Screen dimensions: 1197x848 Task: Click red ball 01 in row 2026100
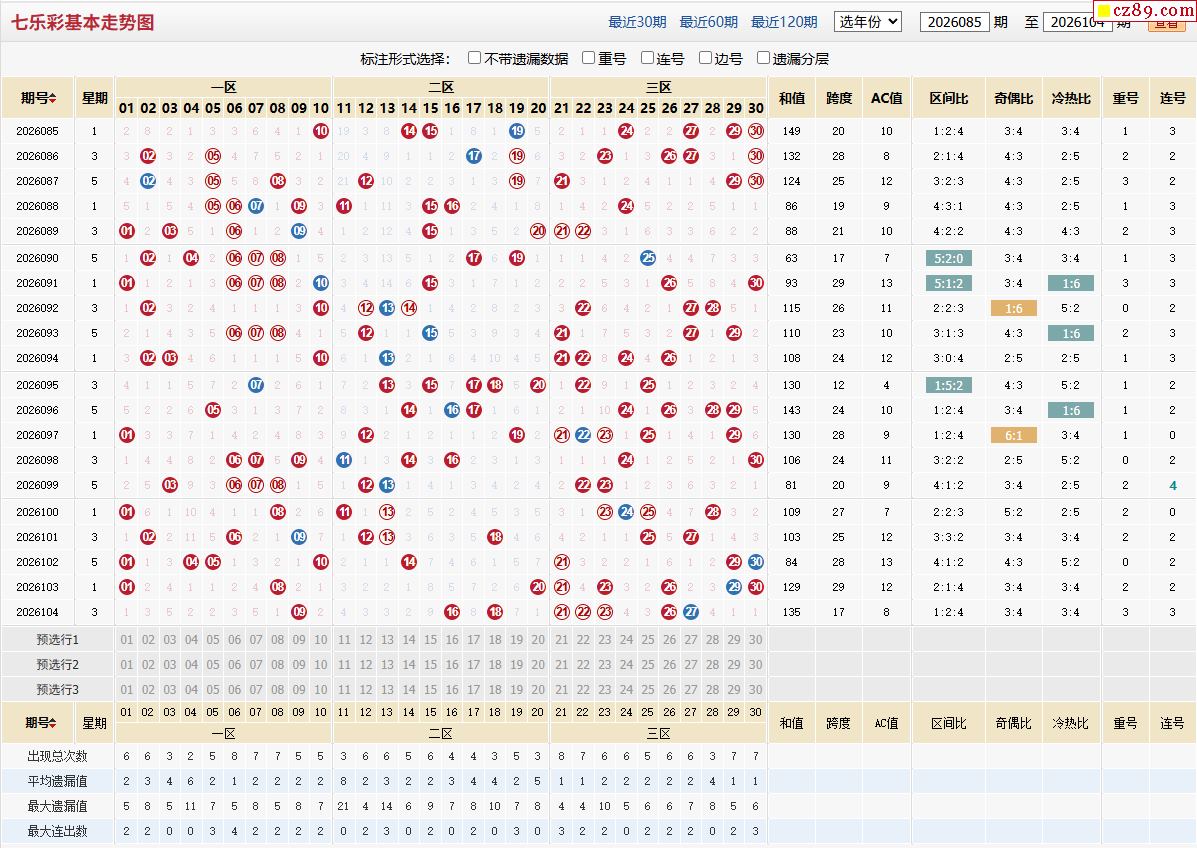[x=127, y=512]
